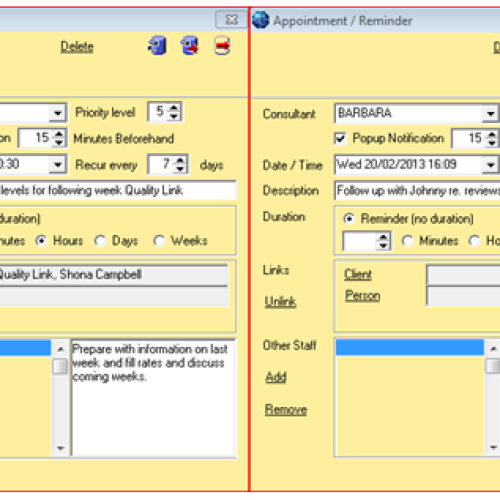Image resolution: width=500 pixels, height=500 pixels.
Task: Click the Add link under Other Staff
Action: coord(276,377)
